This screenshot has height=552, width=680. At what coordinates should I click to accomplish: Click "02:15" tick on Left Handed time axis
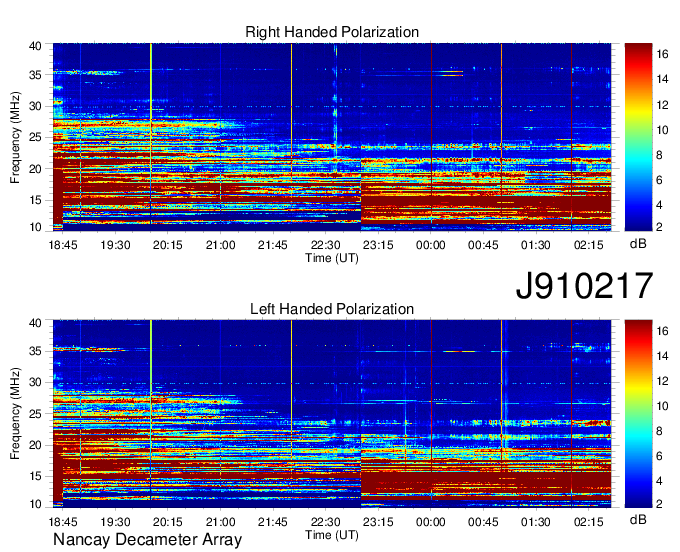pyautogui.click(x=588, y=522)
